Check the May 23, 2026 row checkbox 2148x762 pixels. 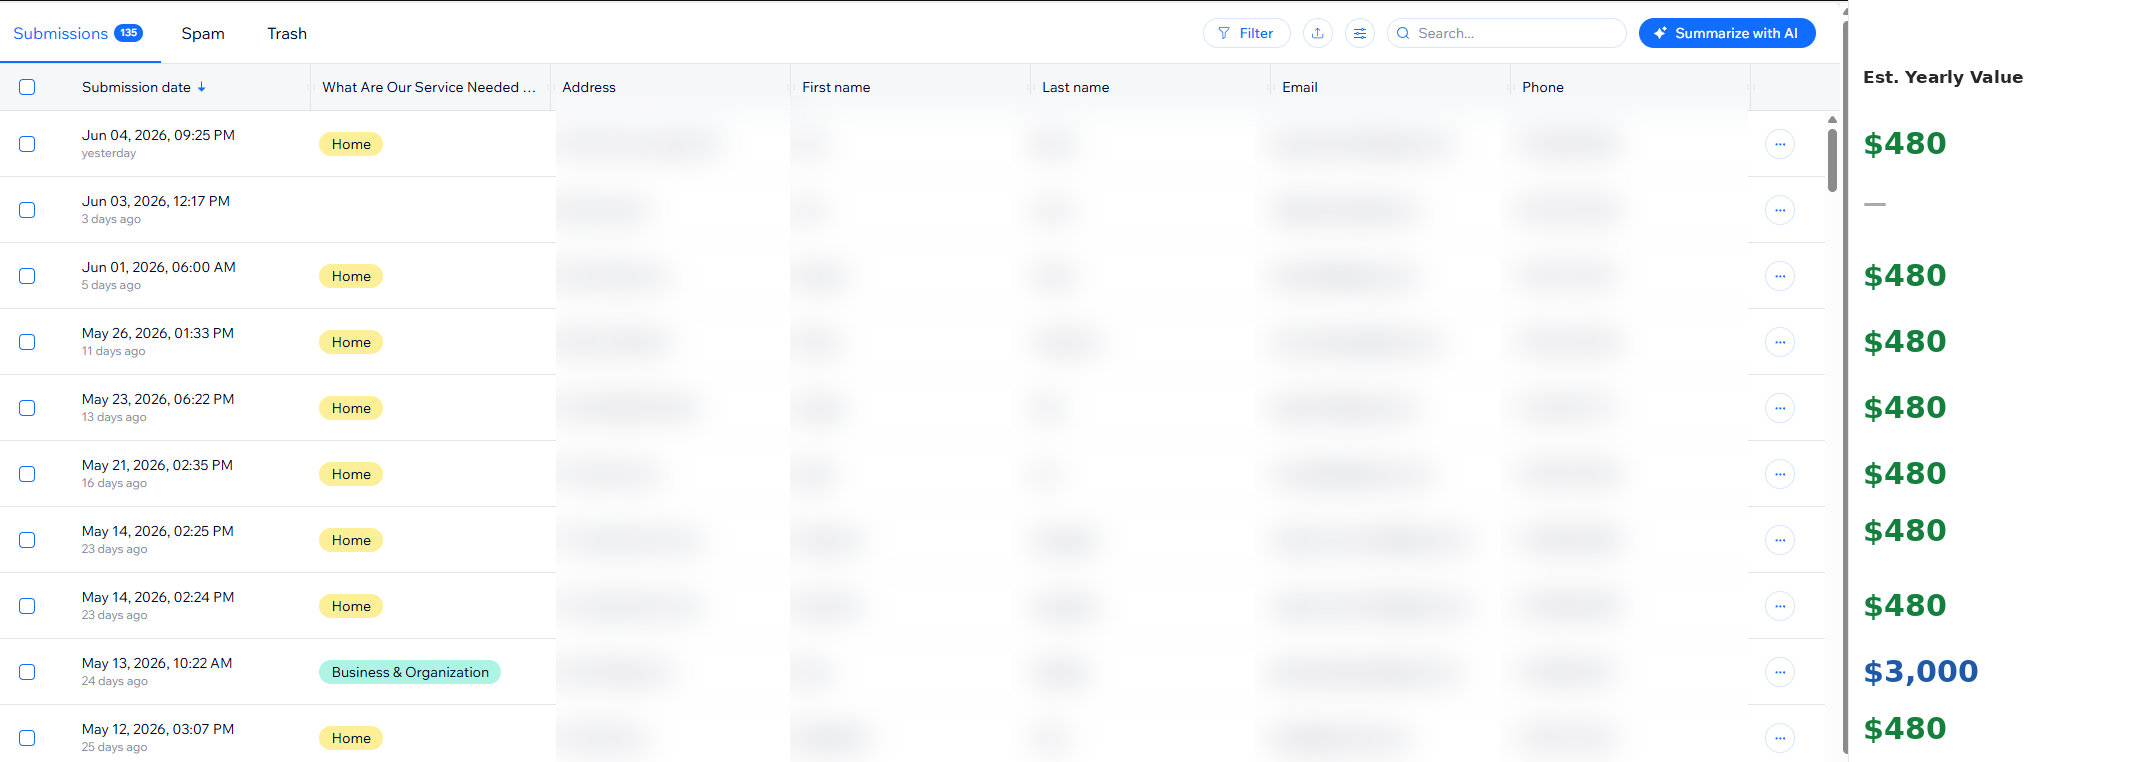(x=27, y=408)
